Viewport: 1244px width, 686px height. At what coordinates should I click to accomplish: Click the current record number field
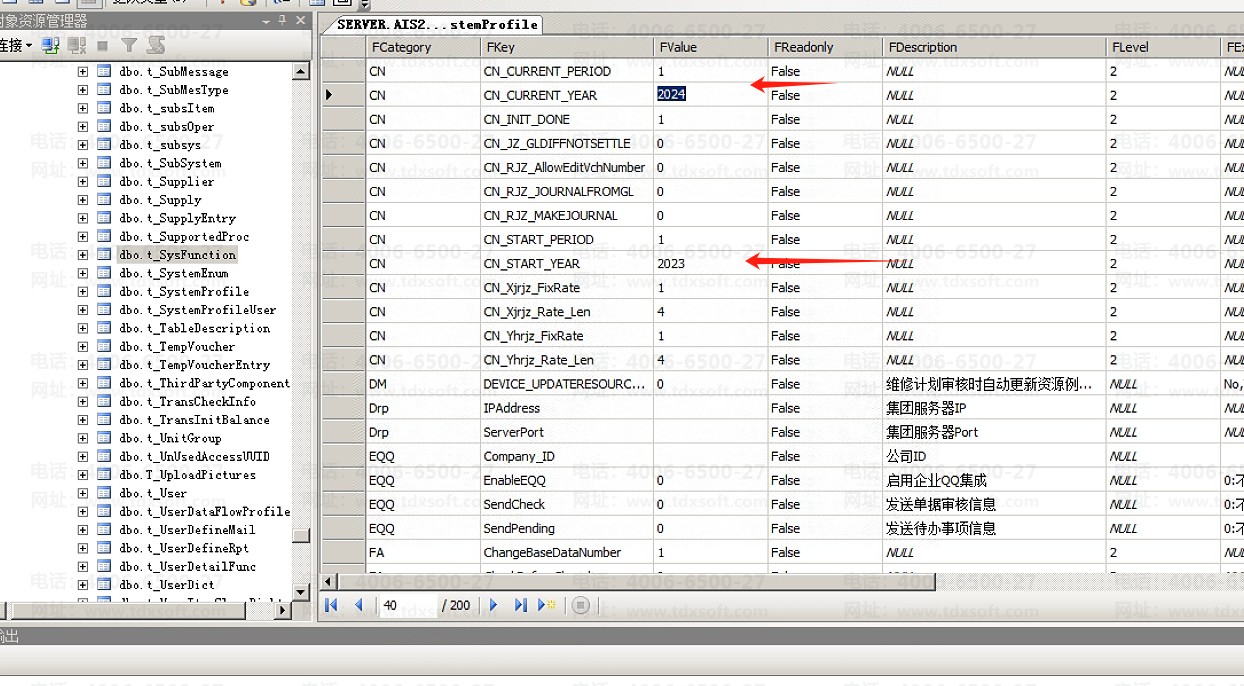tap(405, 605)
